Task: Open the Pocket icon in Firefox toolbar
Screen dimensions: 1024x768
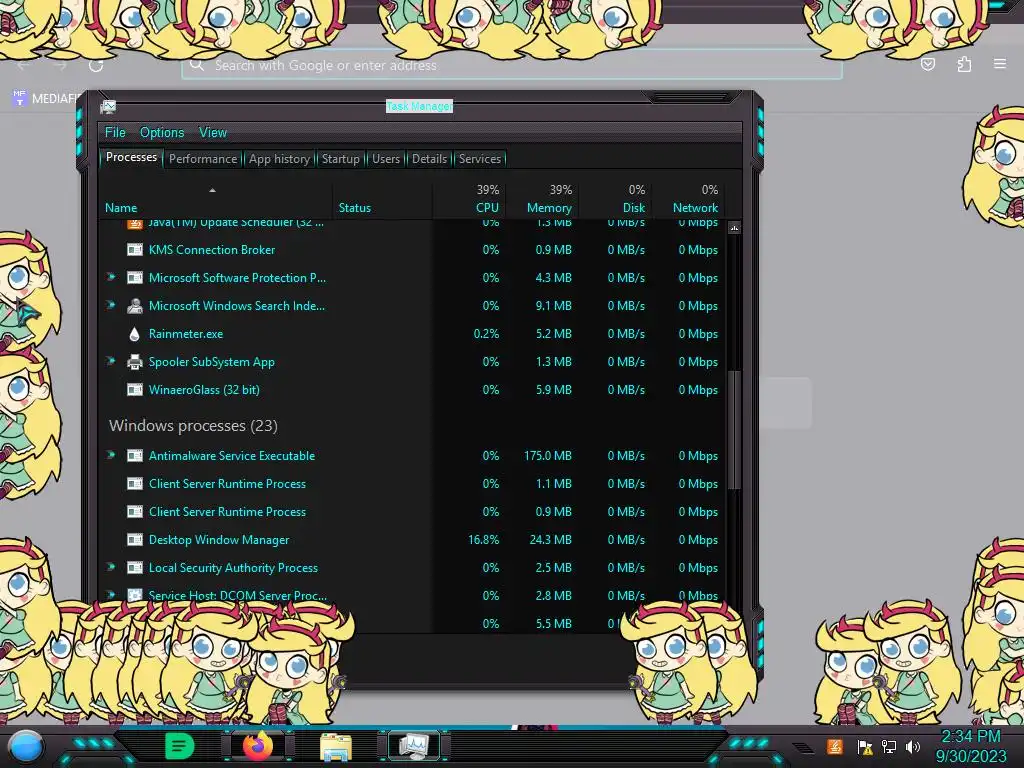Action: coord(928,64)
